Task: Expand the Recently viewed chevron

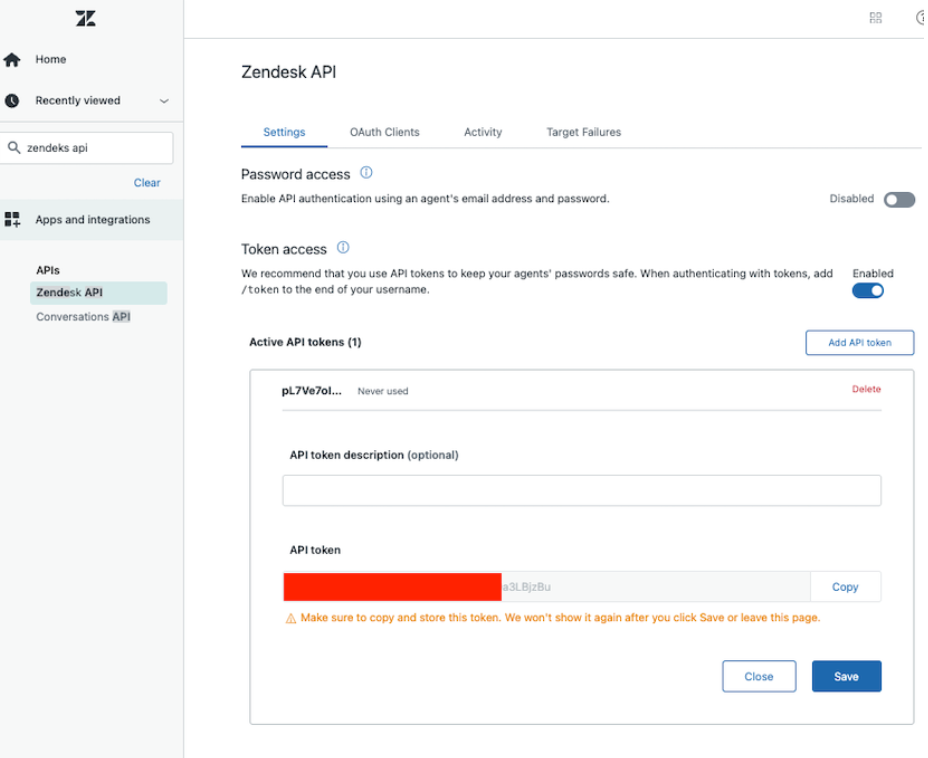Action: (164, 101)
